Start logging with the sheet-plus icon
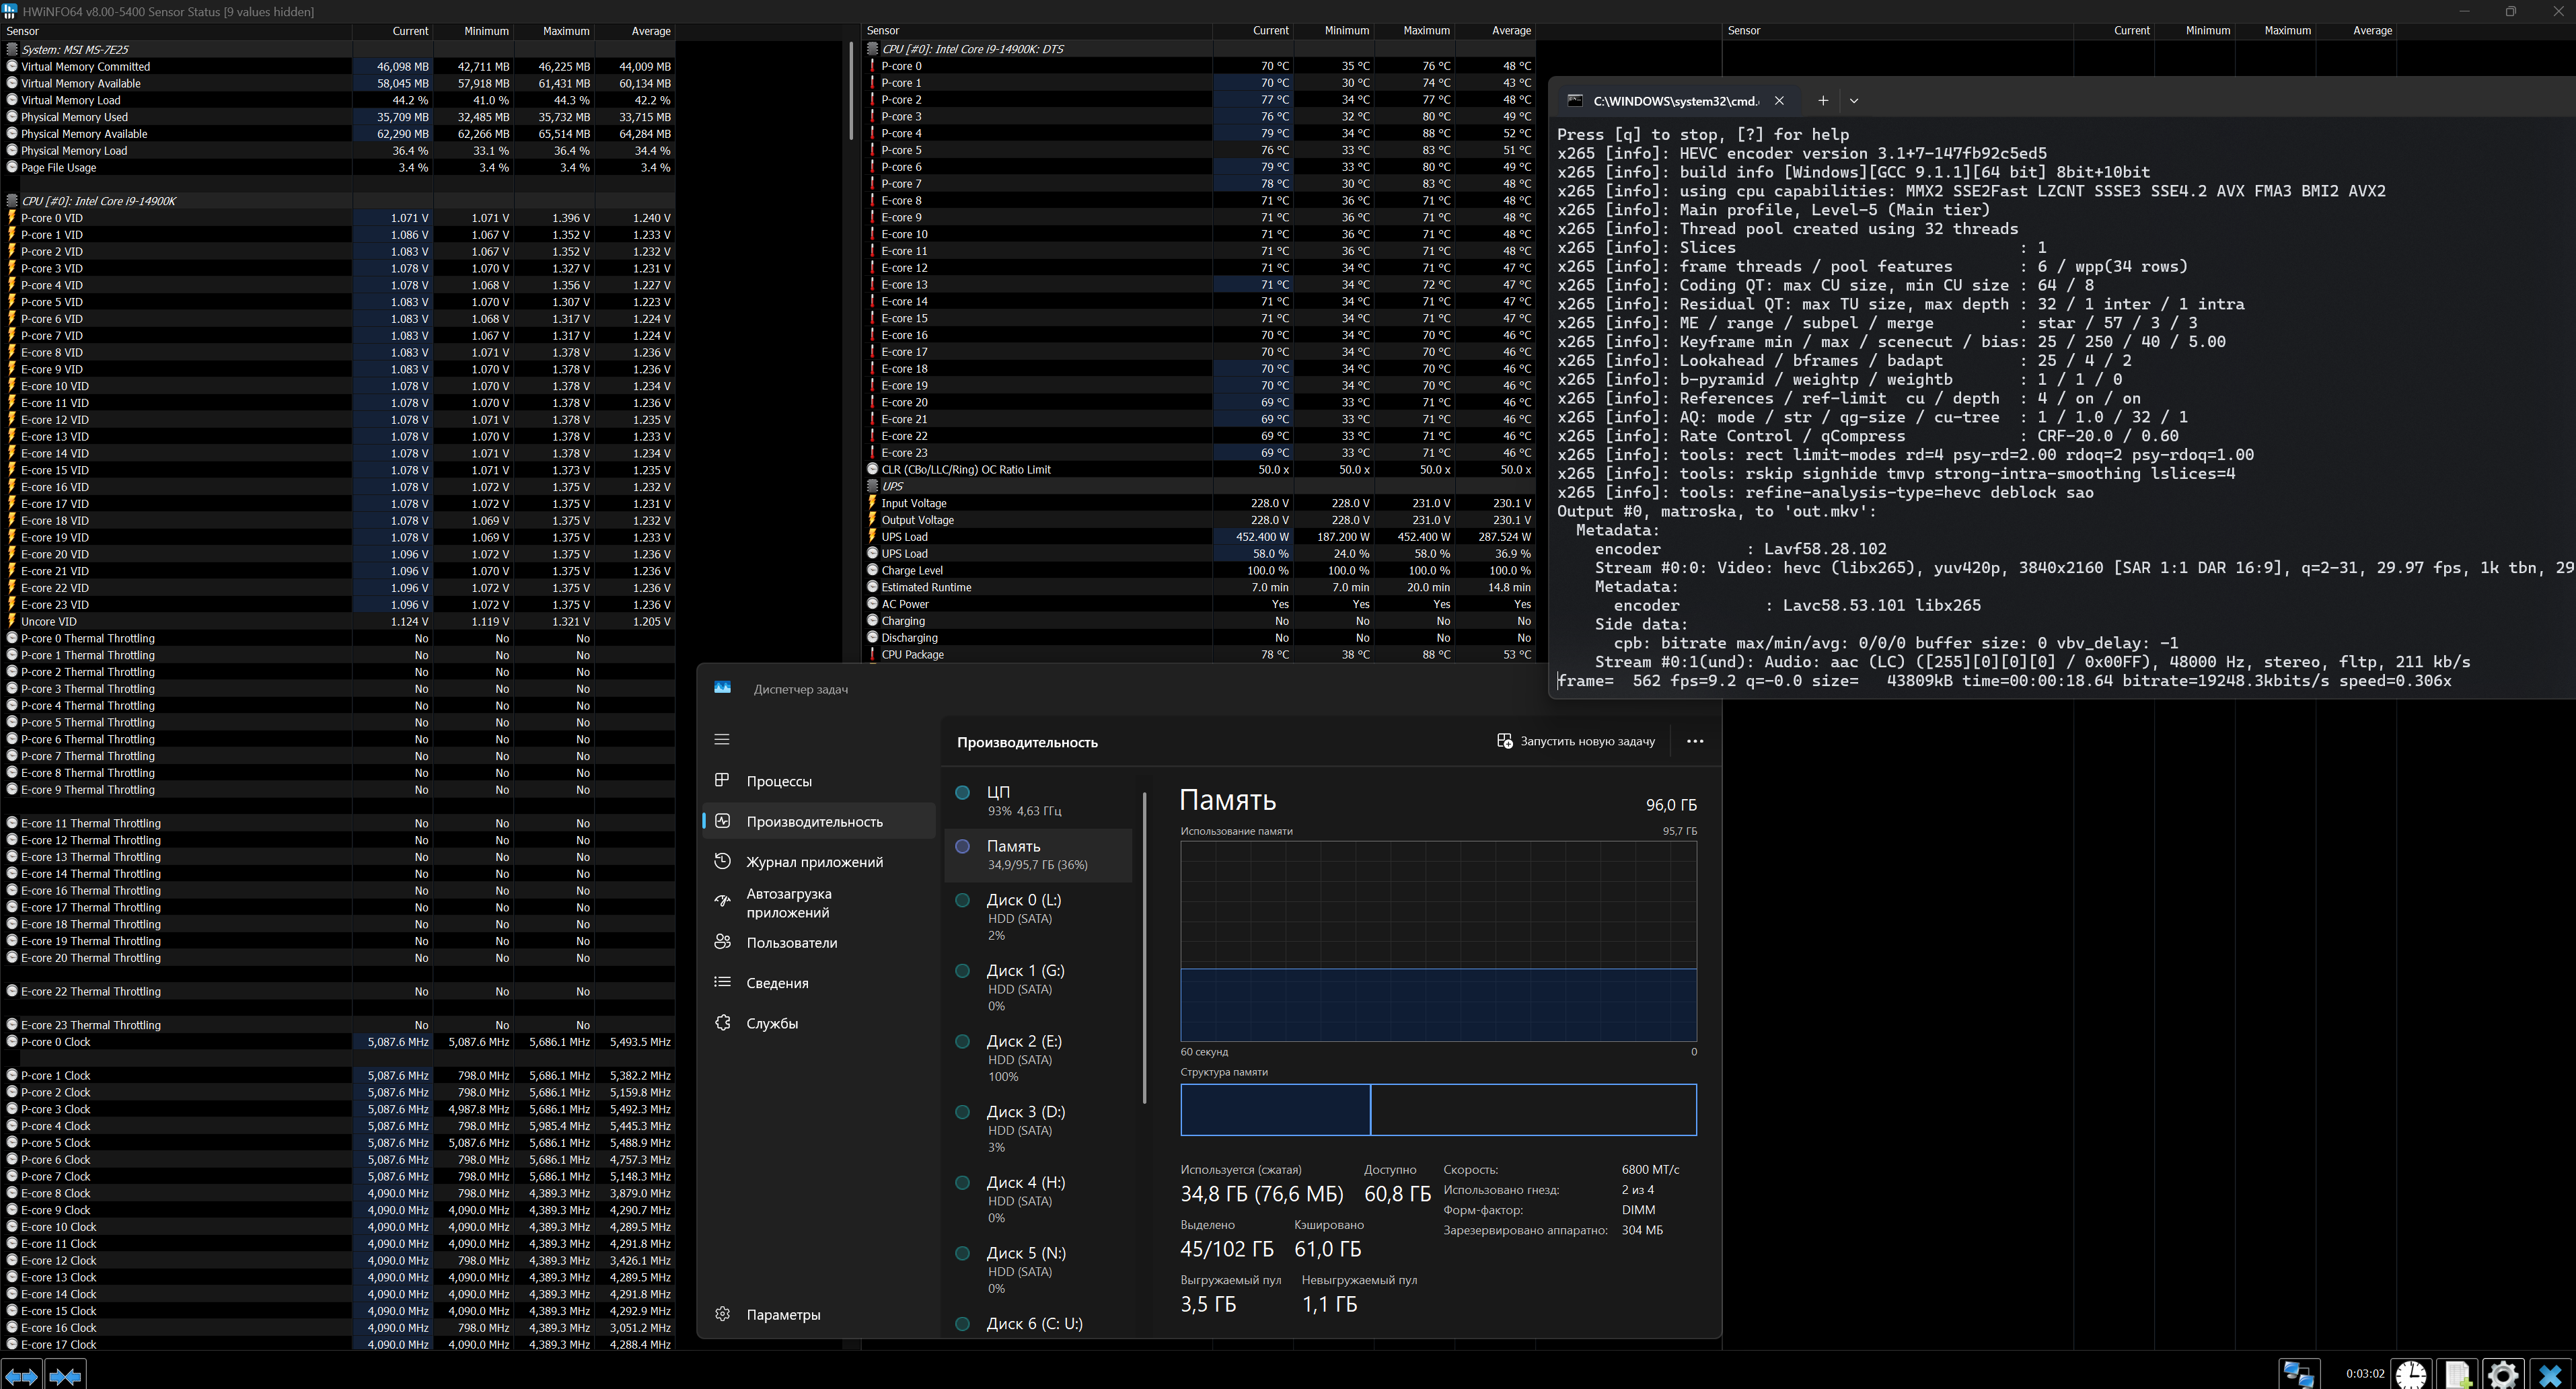This screenshot has width=2576, height=1389. click(2457, 1374)
